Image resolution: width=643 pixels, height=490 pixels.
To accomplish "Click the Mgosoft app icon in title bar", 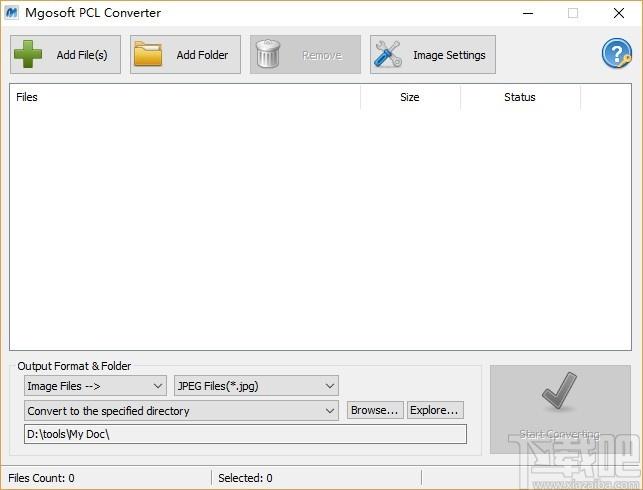I will (x=11, y=13).
